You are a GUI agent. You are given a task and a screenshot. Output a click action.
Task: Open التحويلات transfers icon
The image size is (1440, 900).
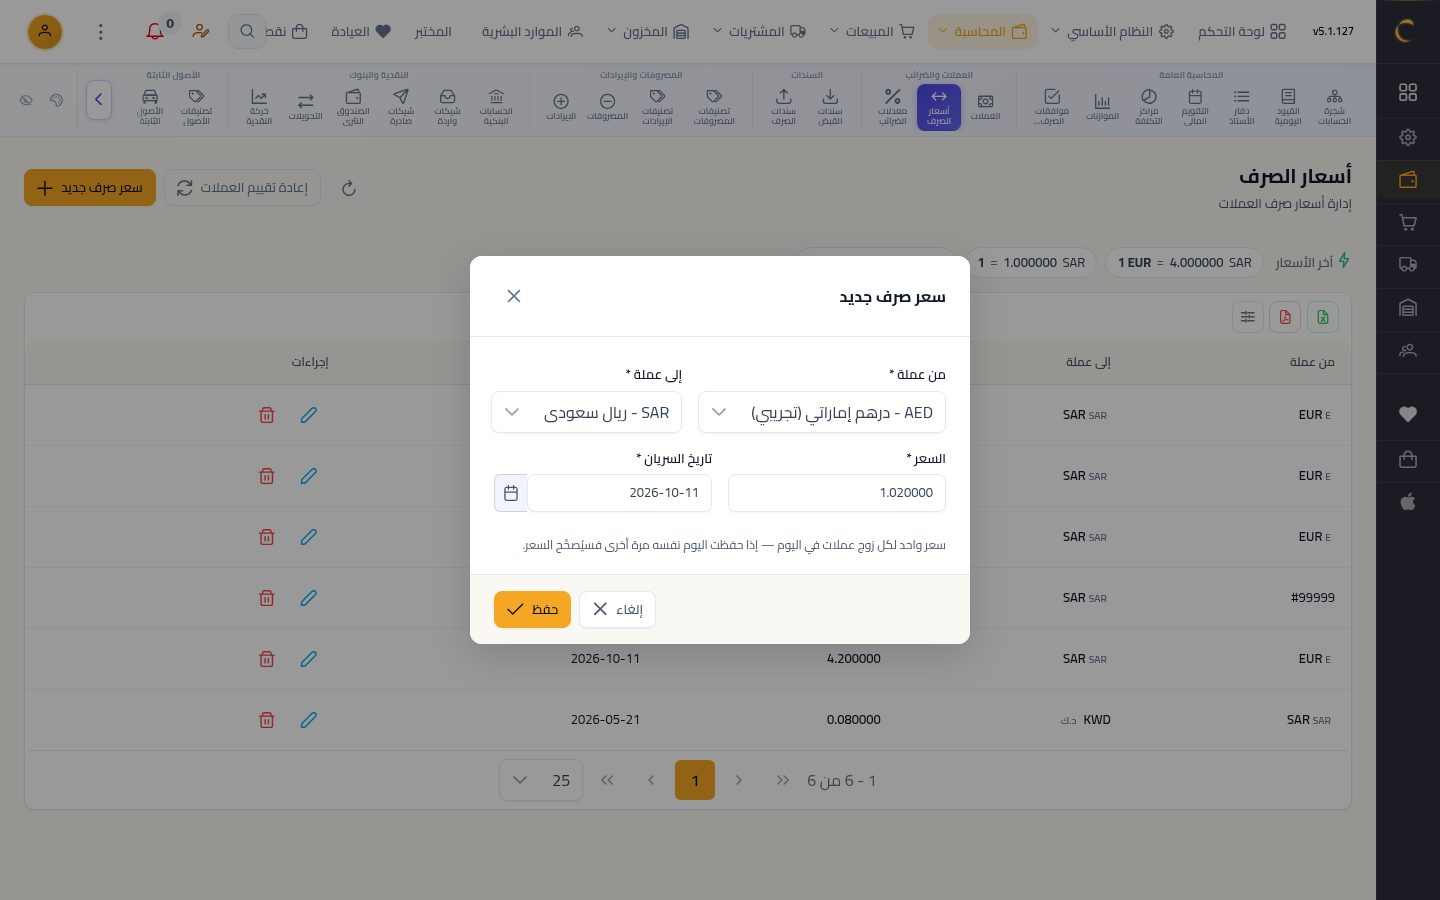coord(306,107)
